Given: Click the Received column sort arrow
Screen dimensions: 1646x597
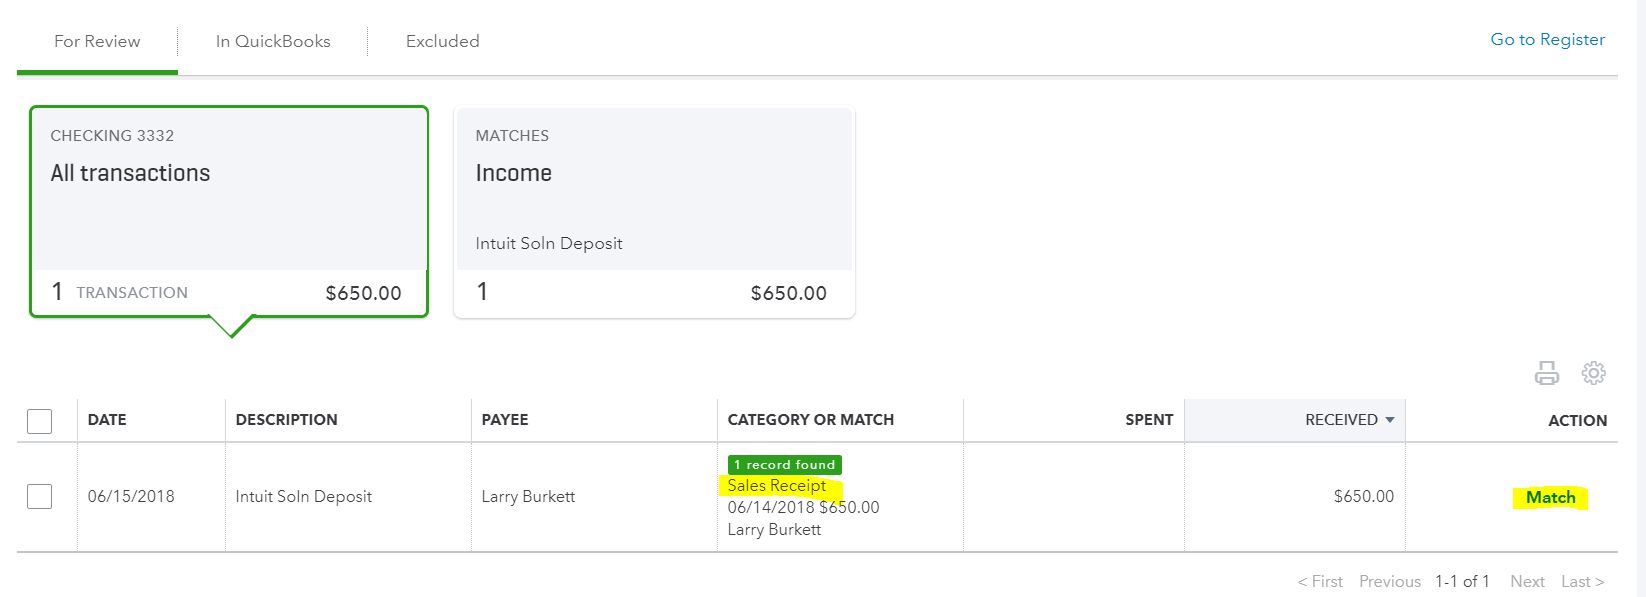Looking at the screenshot, I should coord(1390,420).
